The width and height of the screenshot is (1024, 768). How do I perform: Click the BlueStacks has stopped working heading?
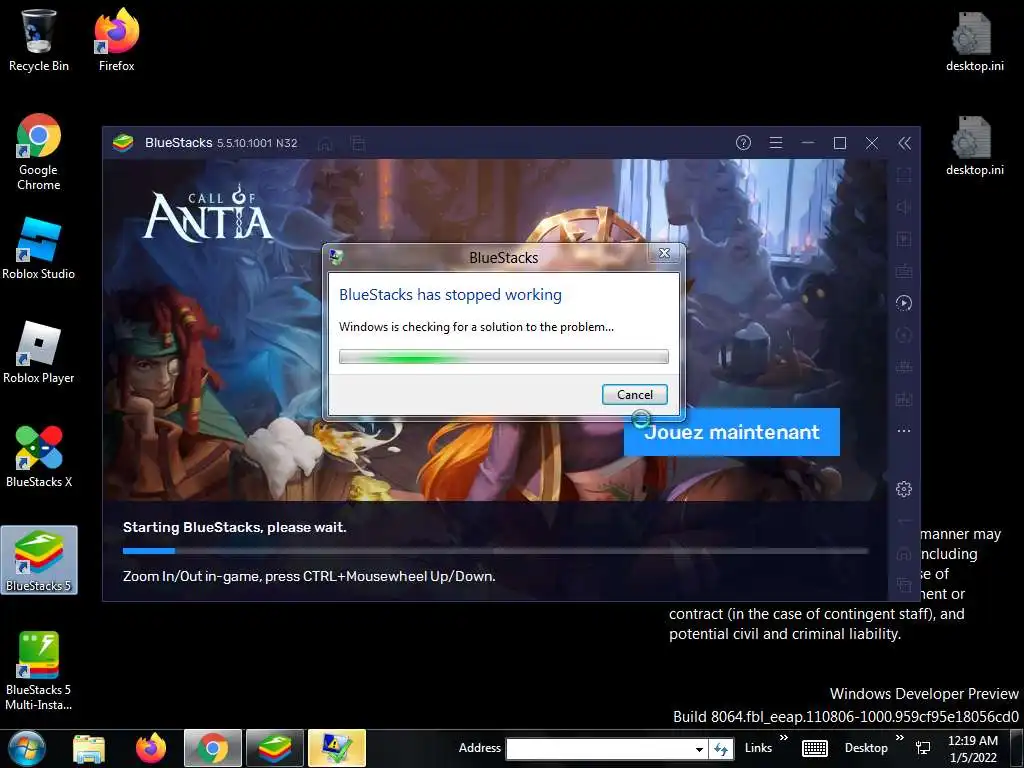coord(450,295)
